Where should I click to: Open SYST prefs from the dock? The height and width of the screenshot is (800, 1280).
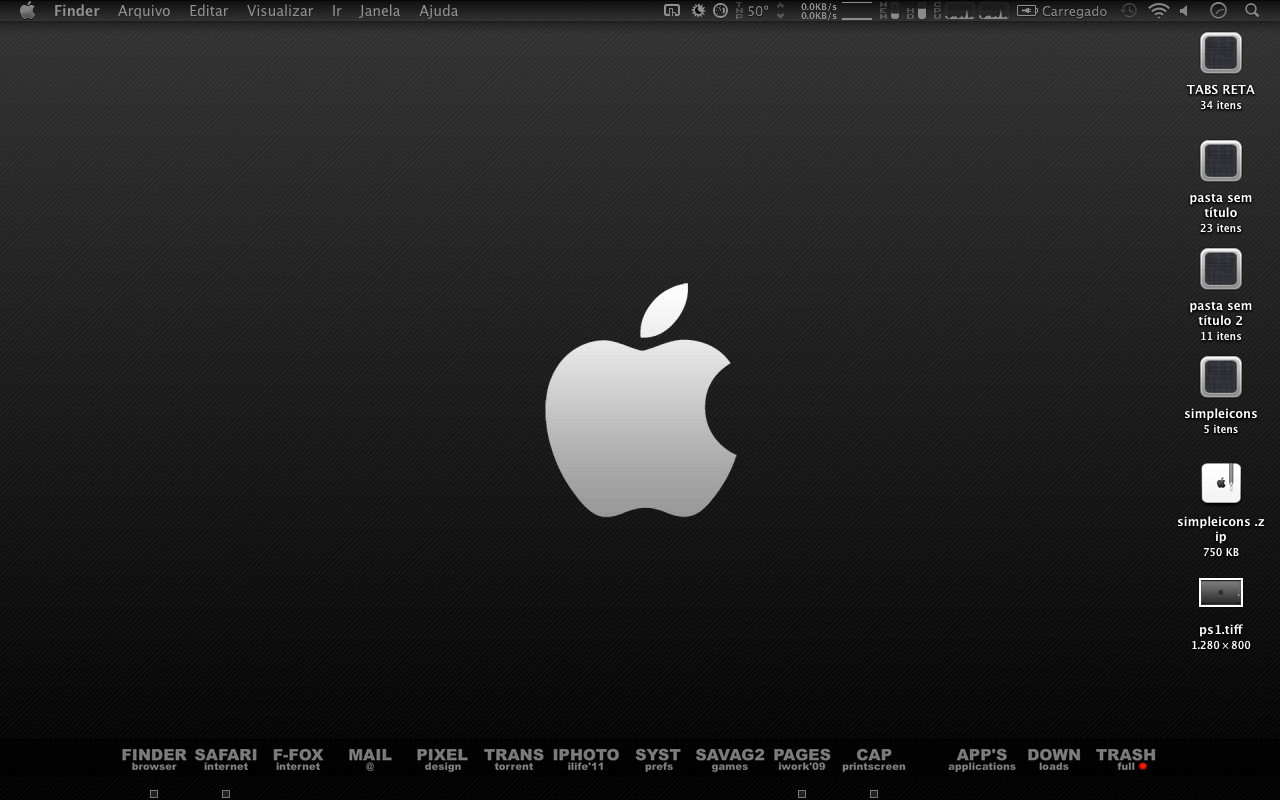coord(658,759)
